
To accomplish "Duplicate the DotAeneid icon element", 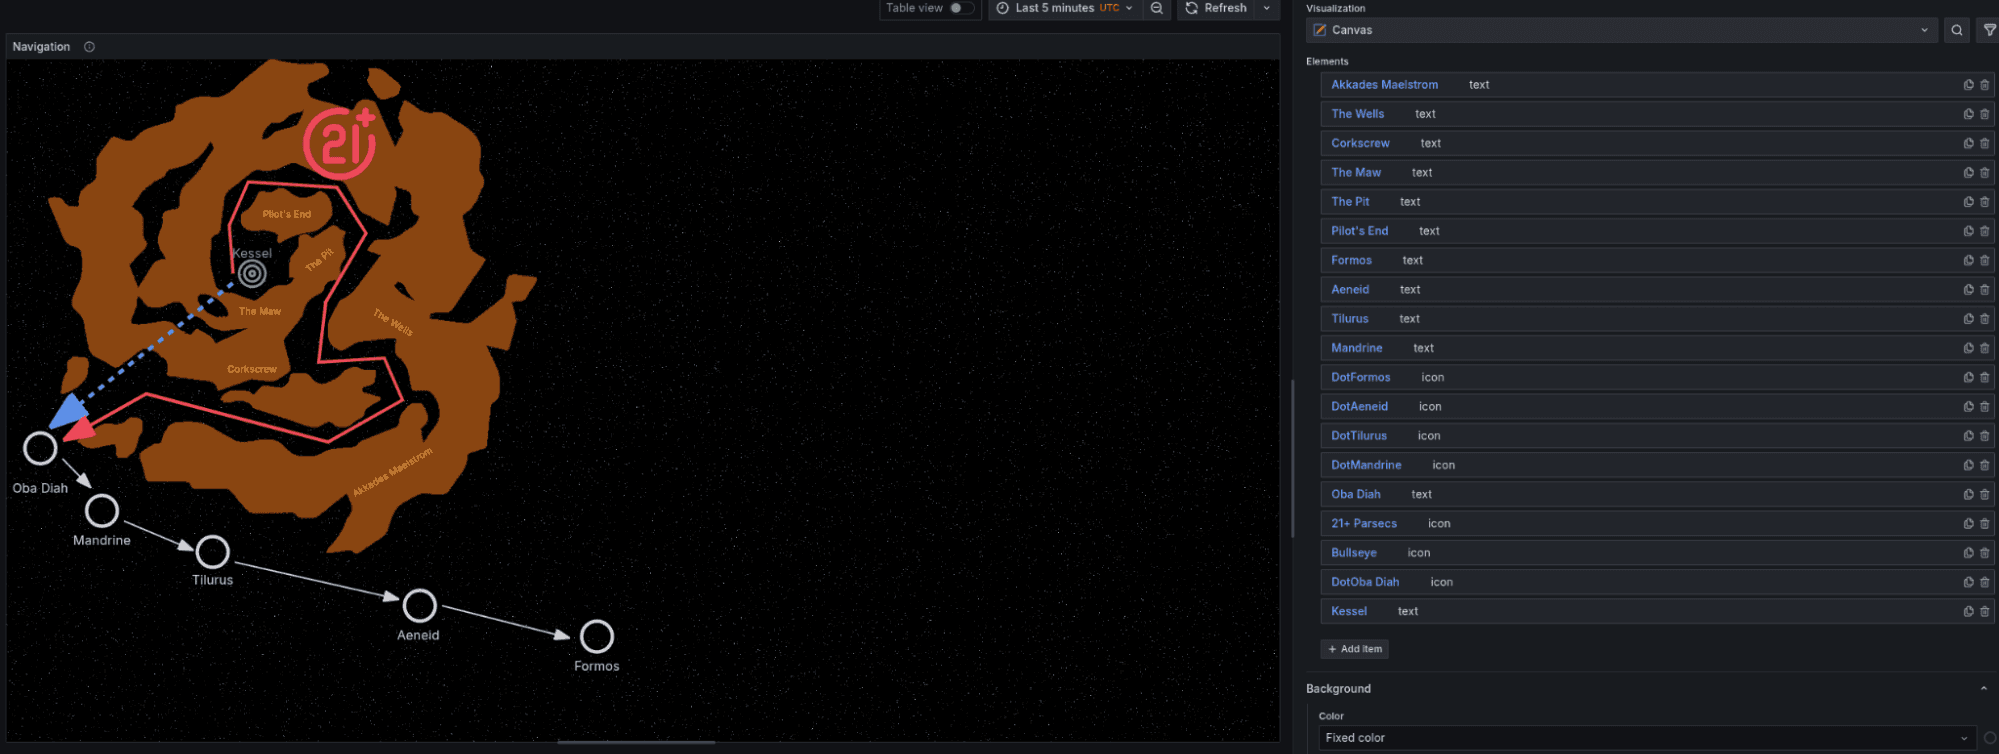I will (x=1968, y=406).
